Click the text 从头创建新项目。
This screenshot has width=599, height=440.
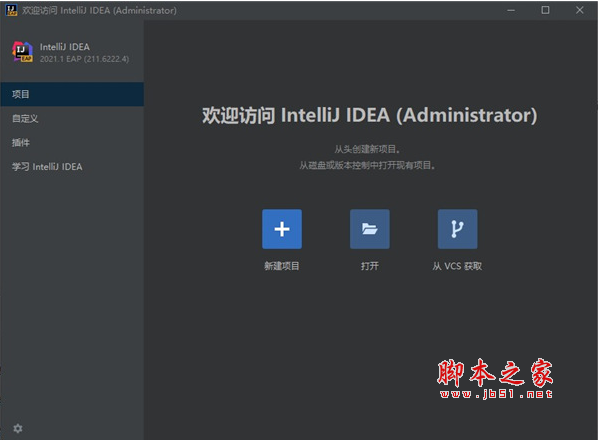[x=367, y=149]
